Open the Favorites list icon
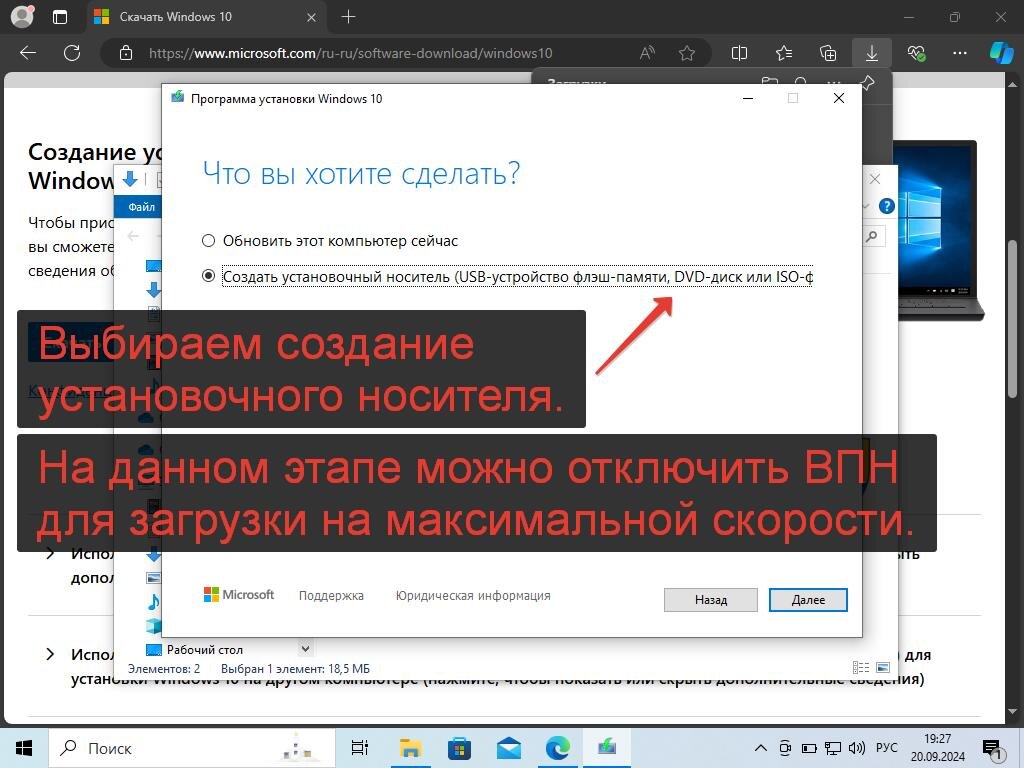This screenshot has height=768, width=1024. pyautogui.click(x=784, y=53)
